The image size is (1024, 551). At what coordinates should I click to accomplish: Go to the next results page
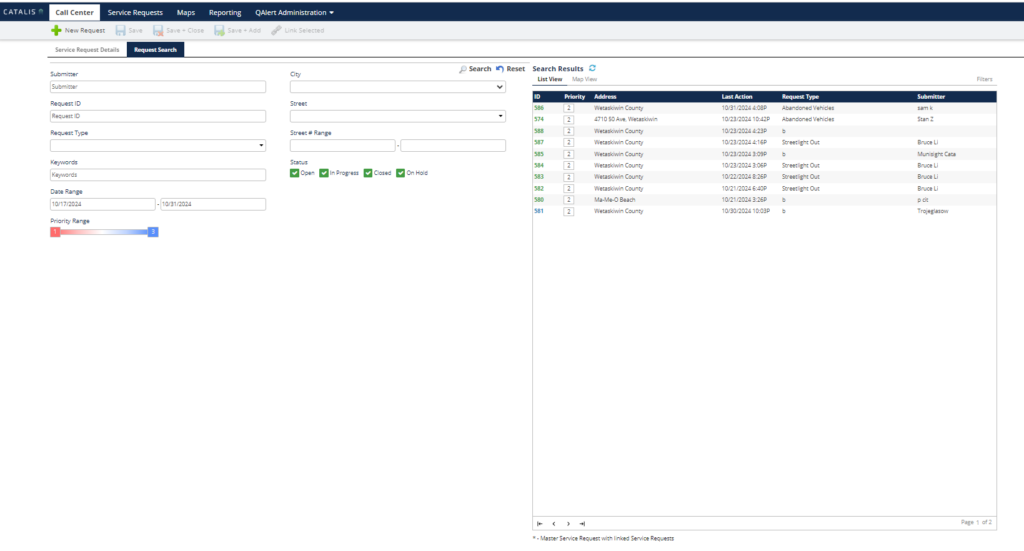568,523
